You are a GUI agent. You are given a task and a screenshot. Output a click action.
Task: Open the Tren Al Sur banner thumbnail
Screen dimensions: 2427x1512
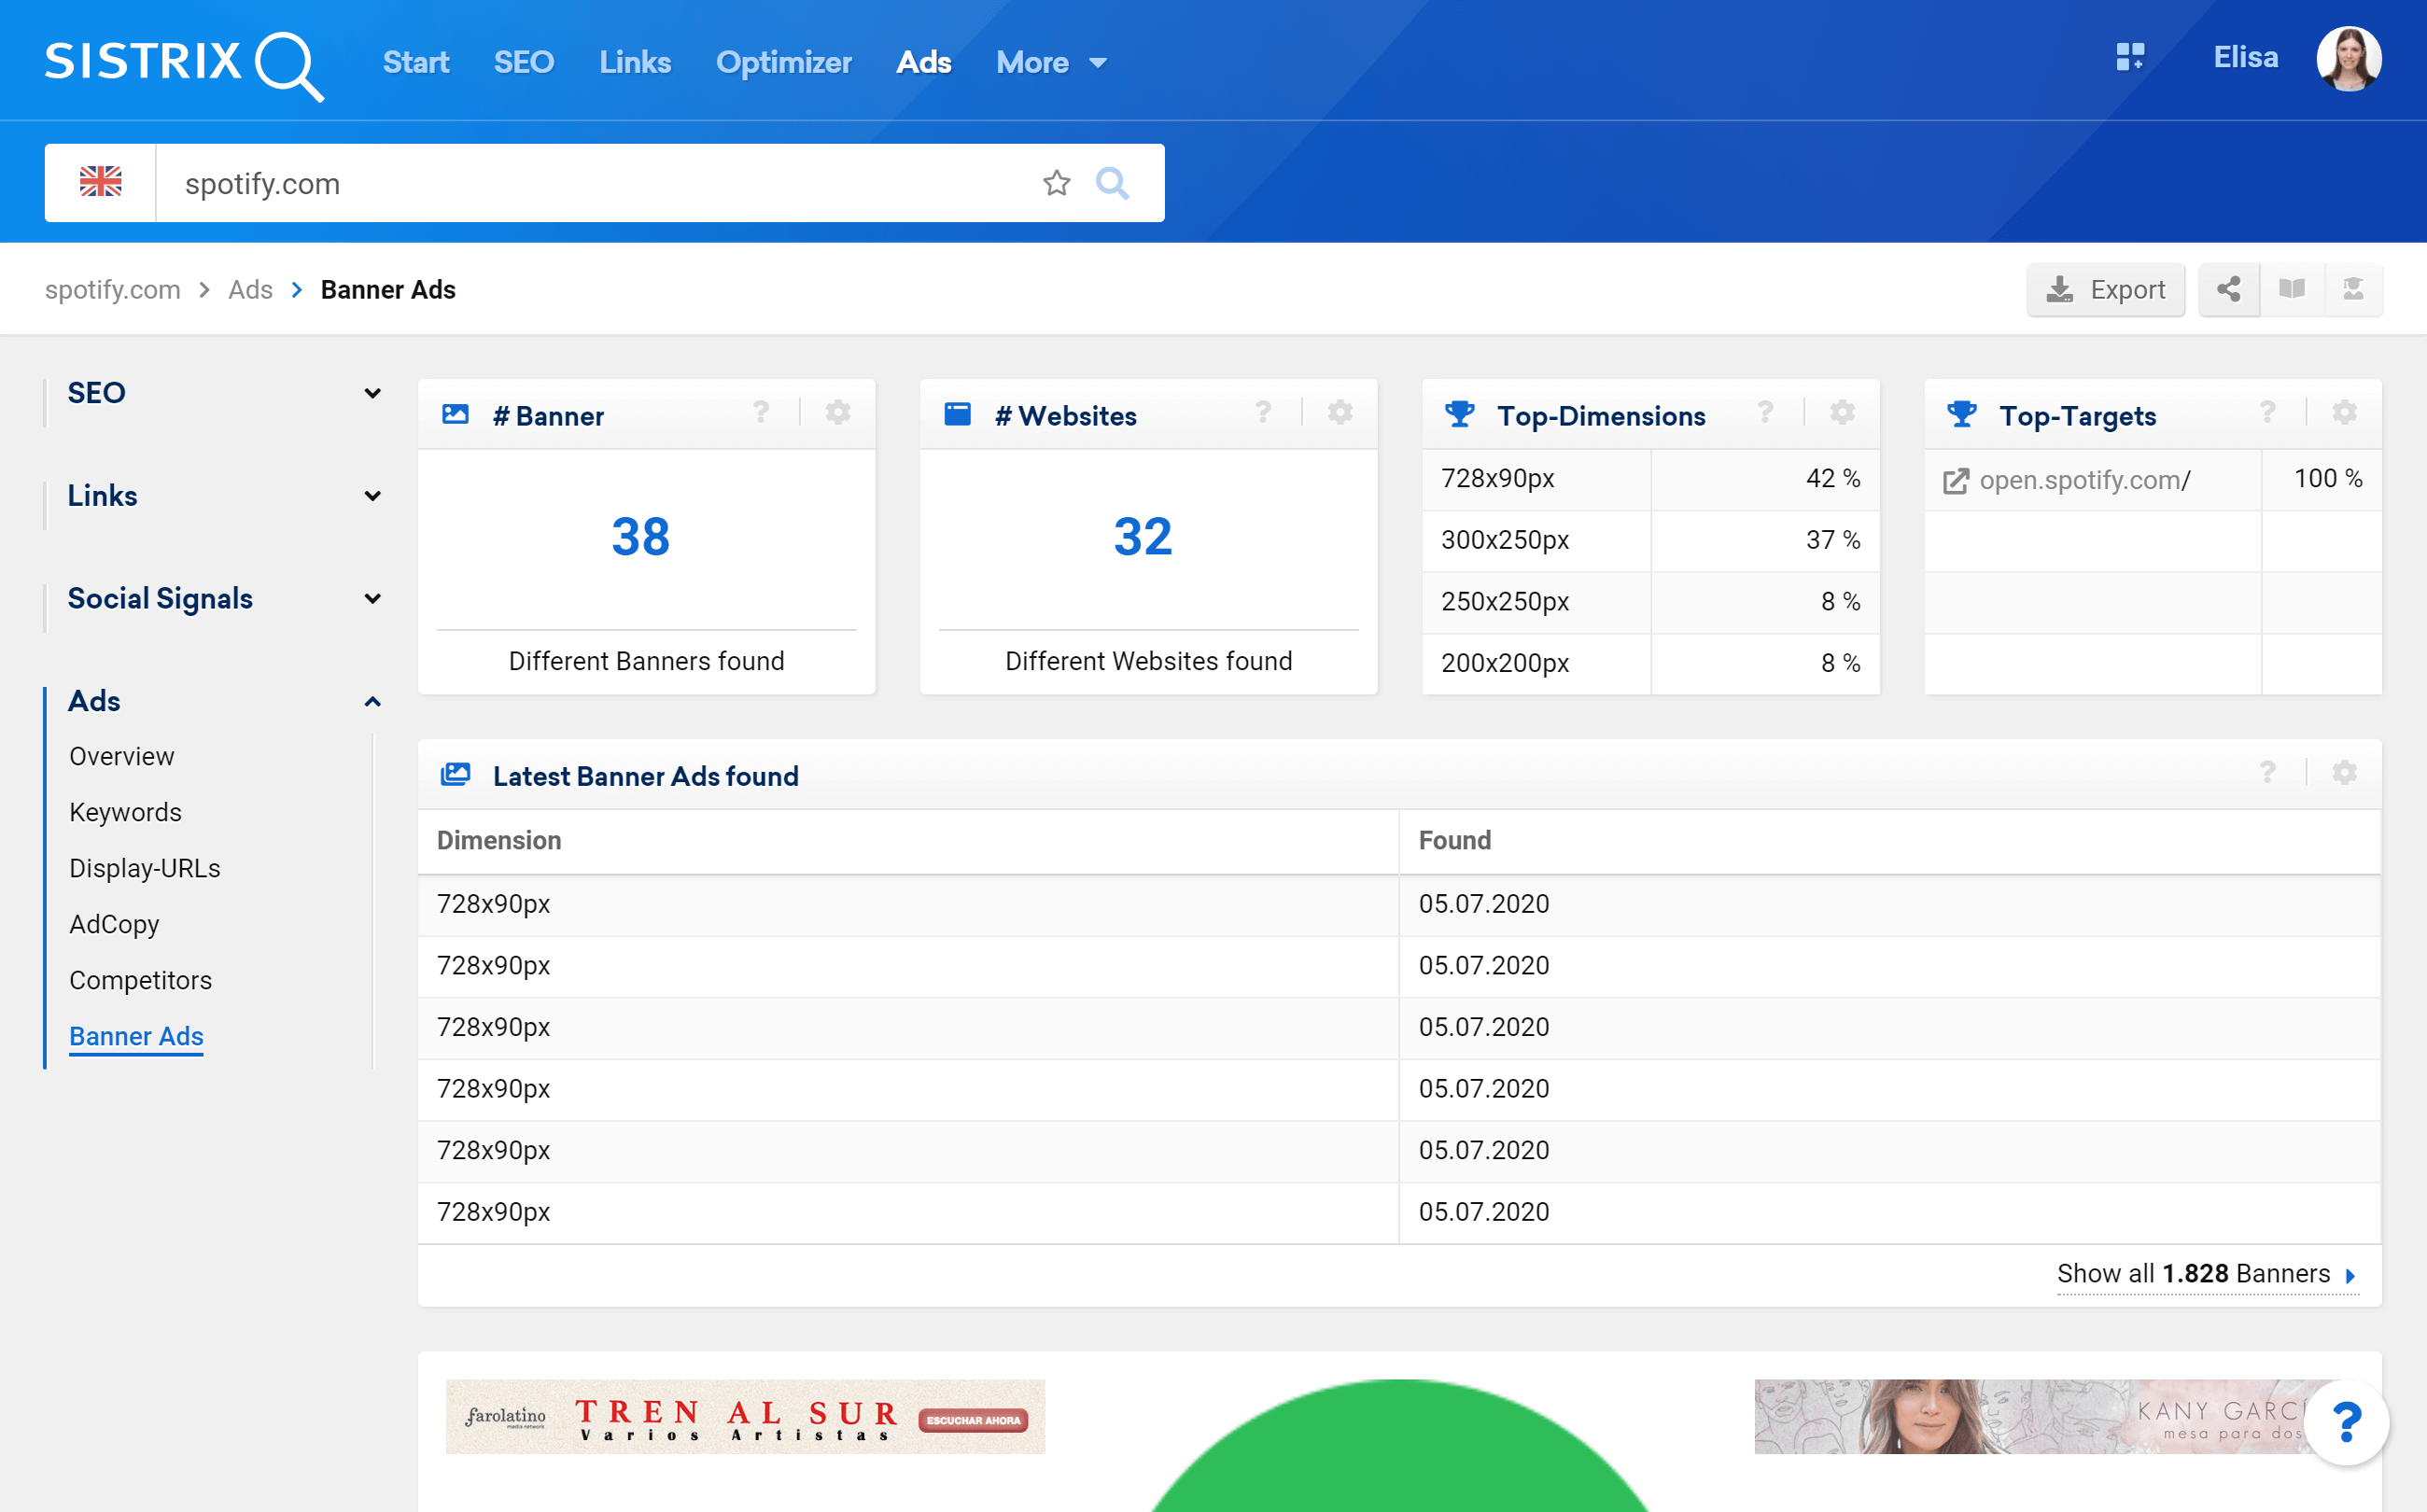tap(745, 1416)
